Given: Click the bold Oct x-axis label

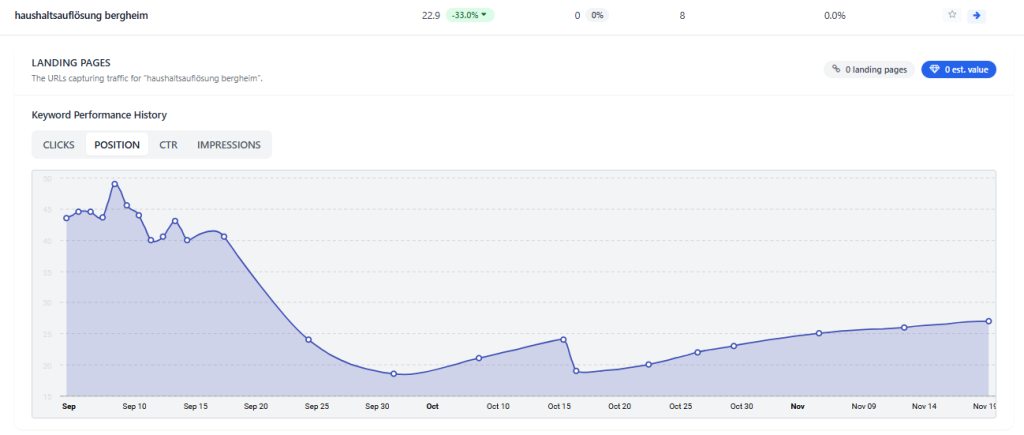Looking at the screenshot, I should tap(432, 406).
